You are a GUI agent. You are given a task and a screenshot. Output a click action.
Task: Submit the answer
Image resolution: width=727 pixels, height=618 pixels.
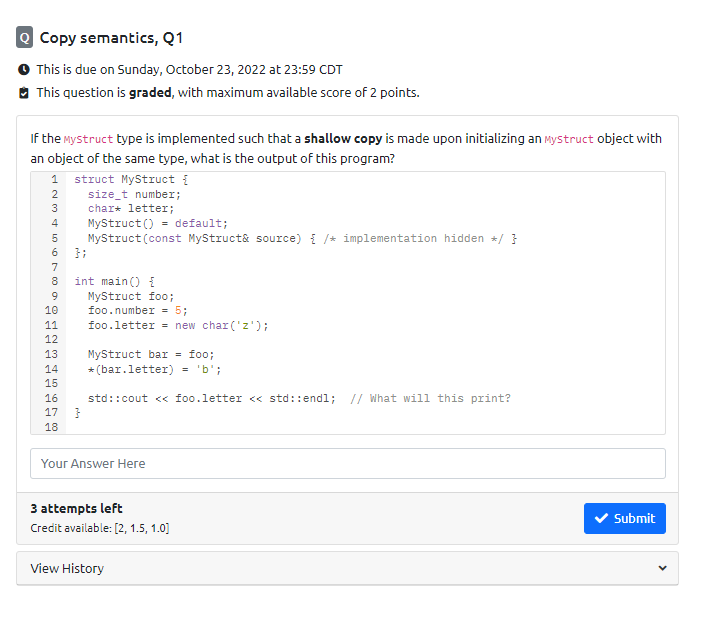(625, 518)
